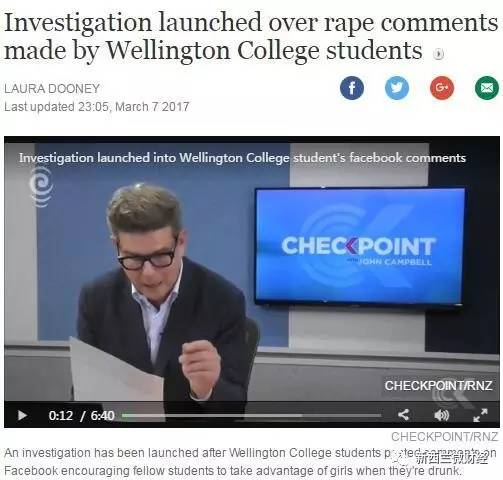The image size is (503, 480).
Task: Seek along the video progress bar
Action: click(x=252, y=415)
